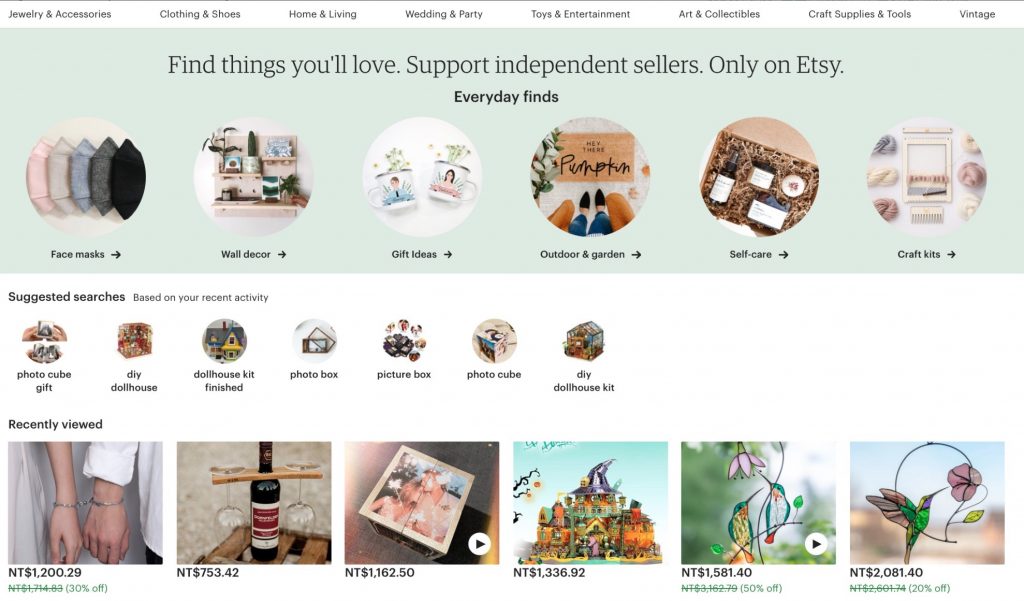Open the Pumpkin doormat circular image

pyautogui.click(x=590, y=177)
